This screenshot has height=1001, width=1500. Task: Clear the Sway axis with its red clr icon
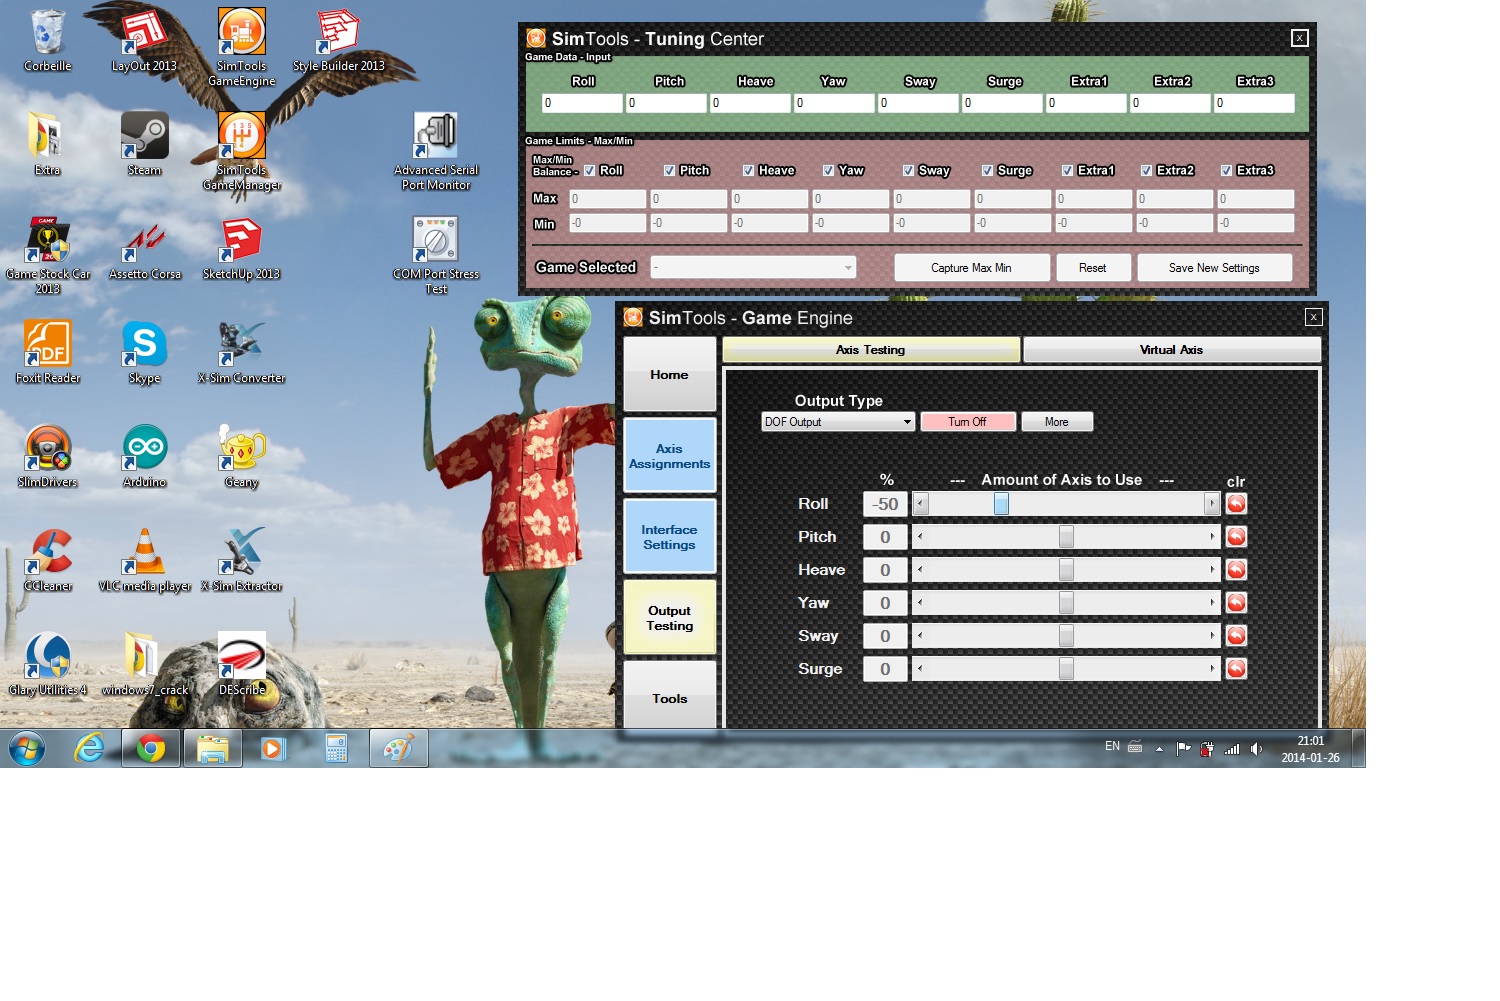click(1236, 636)
